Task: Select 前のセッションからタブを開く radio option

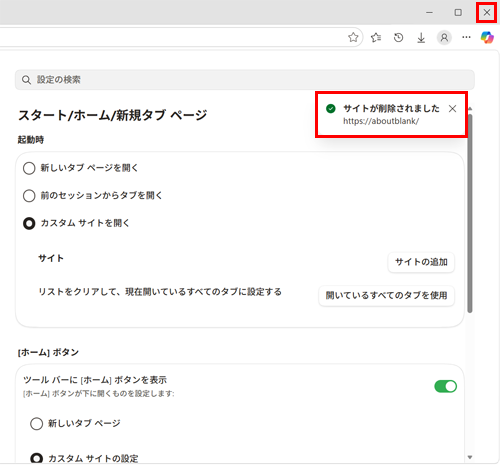Action: pyautogui.click(x=29, y=196)
